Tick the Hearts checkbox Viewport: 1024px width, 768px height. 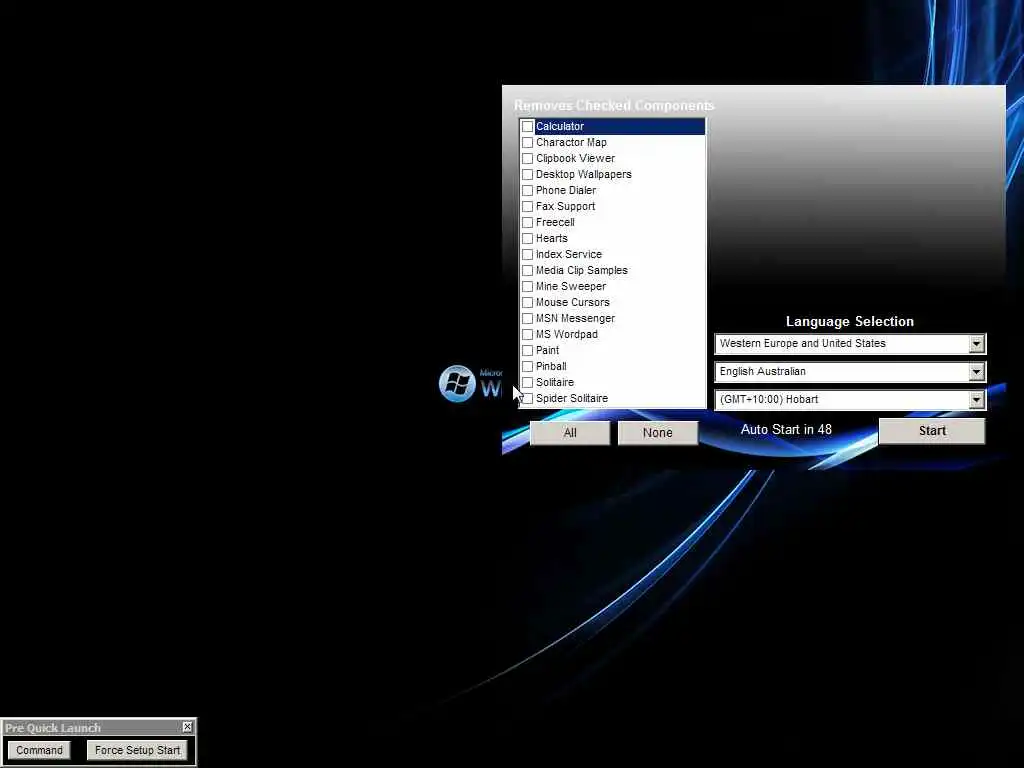point(528,238)
